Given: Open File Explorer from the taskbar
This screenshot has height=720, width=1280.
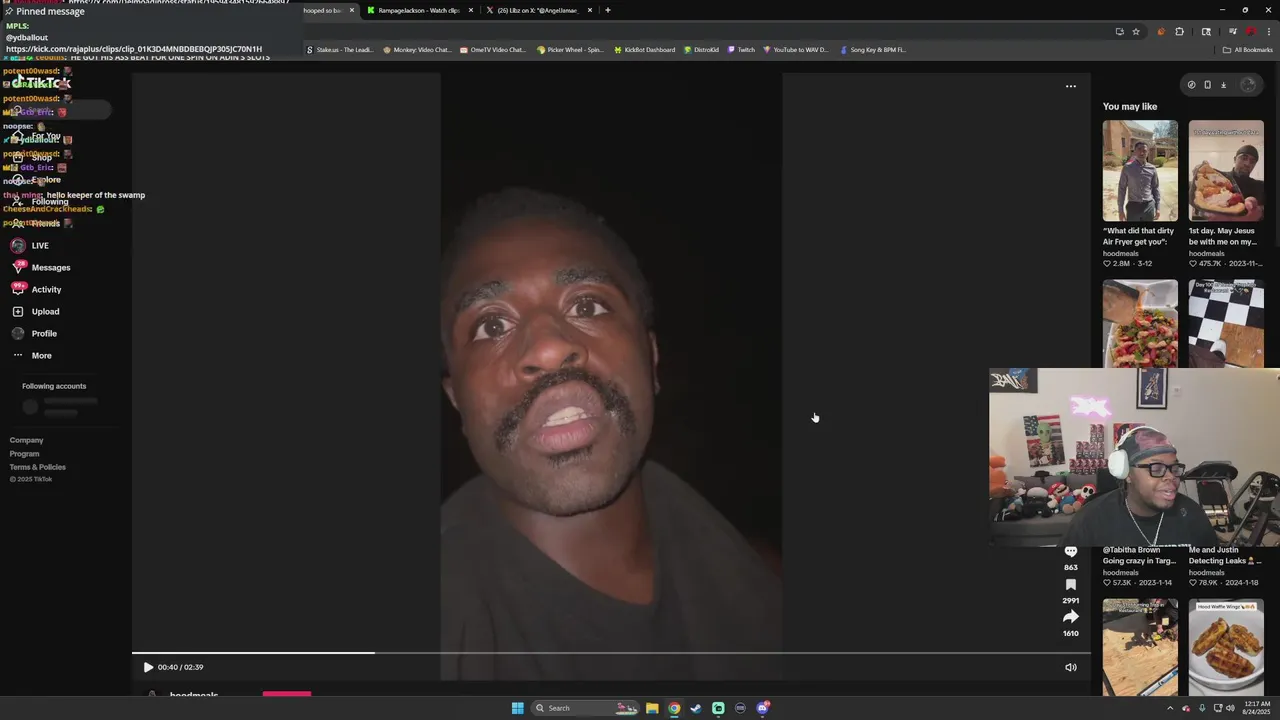Looking at the screenshot, I should click(652, 708).
